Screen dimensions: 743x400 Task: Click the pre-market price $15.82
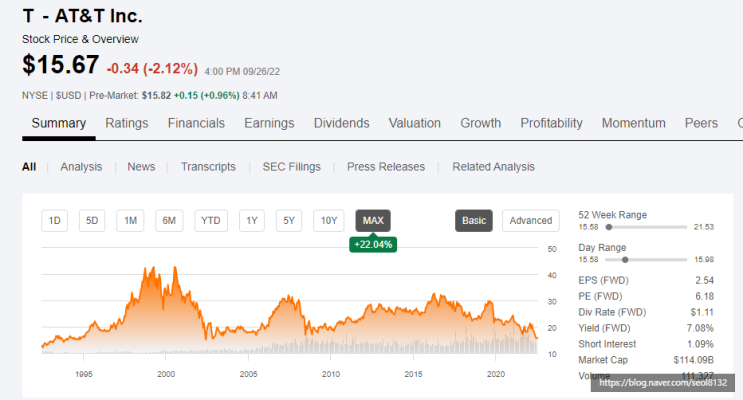point(156,96)
